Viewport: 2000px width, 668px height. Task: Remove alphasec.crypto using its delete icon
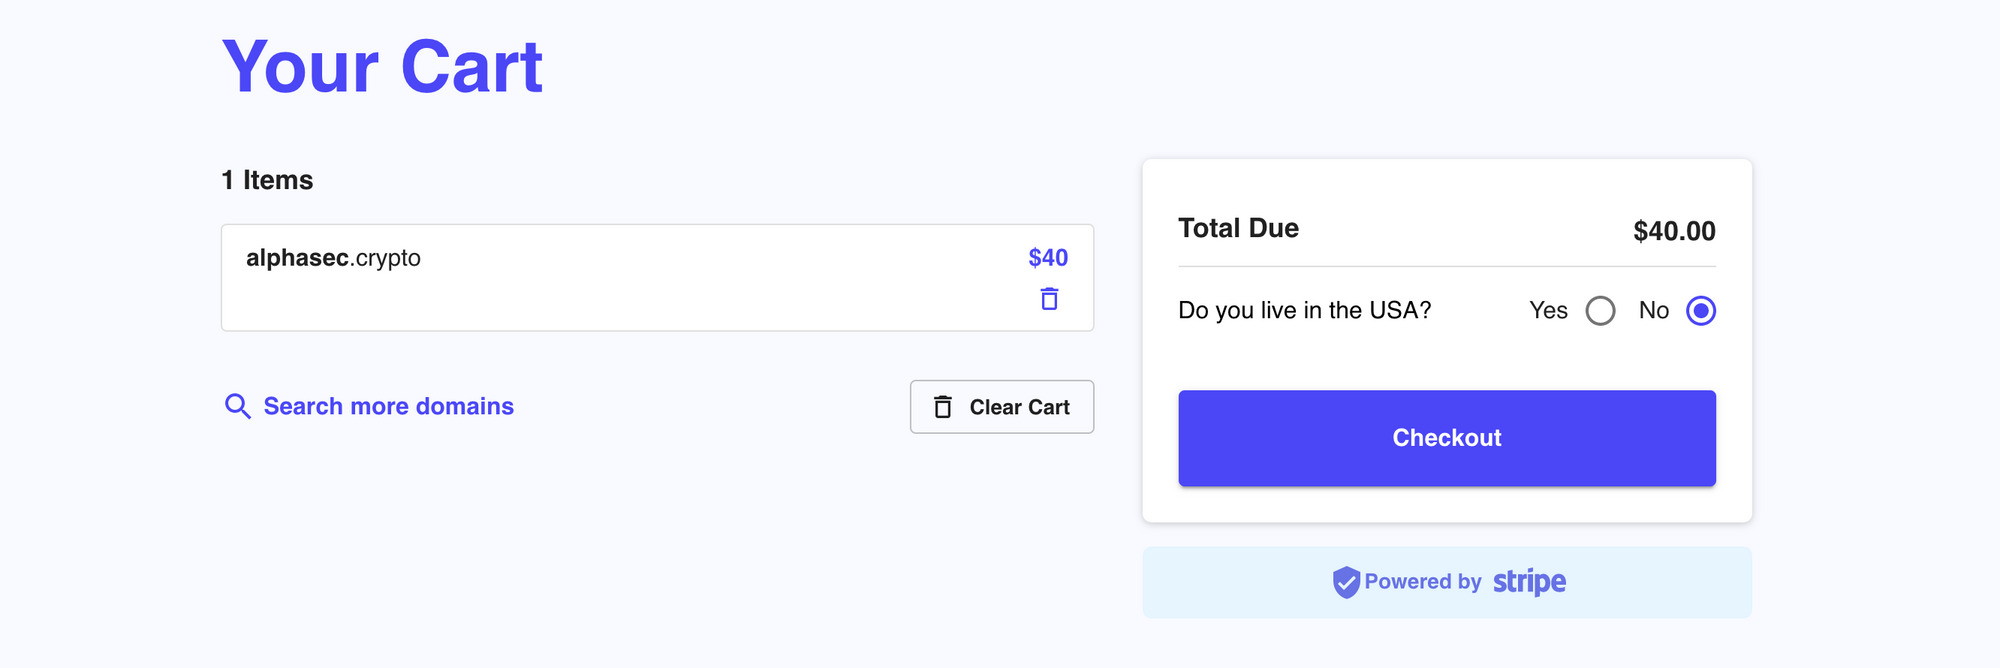pyautogui.click(x=1048, y=298)
